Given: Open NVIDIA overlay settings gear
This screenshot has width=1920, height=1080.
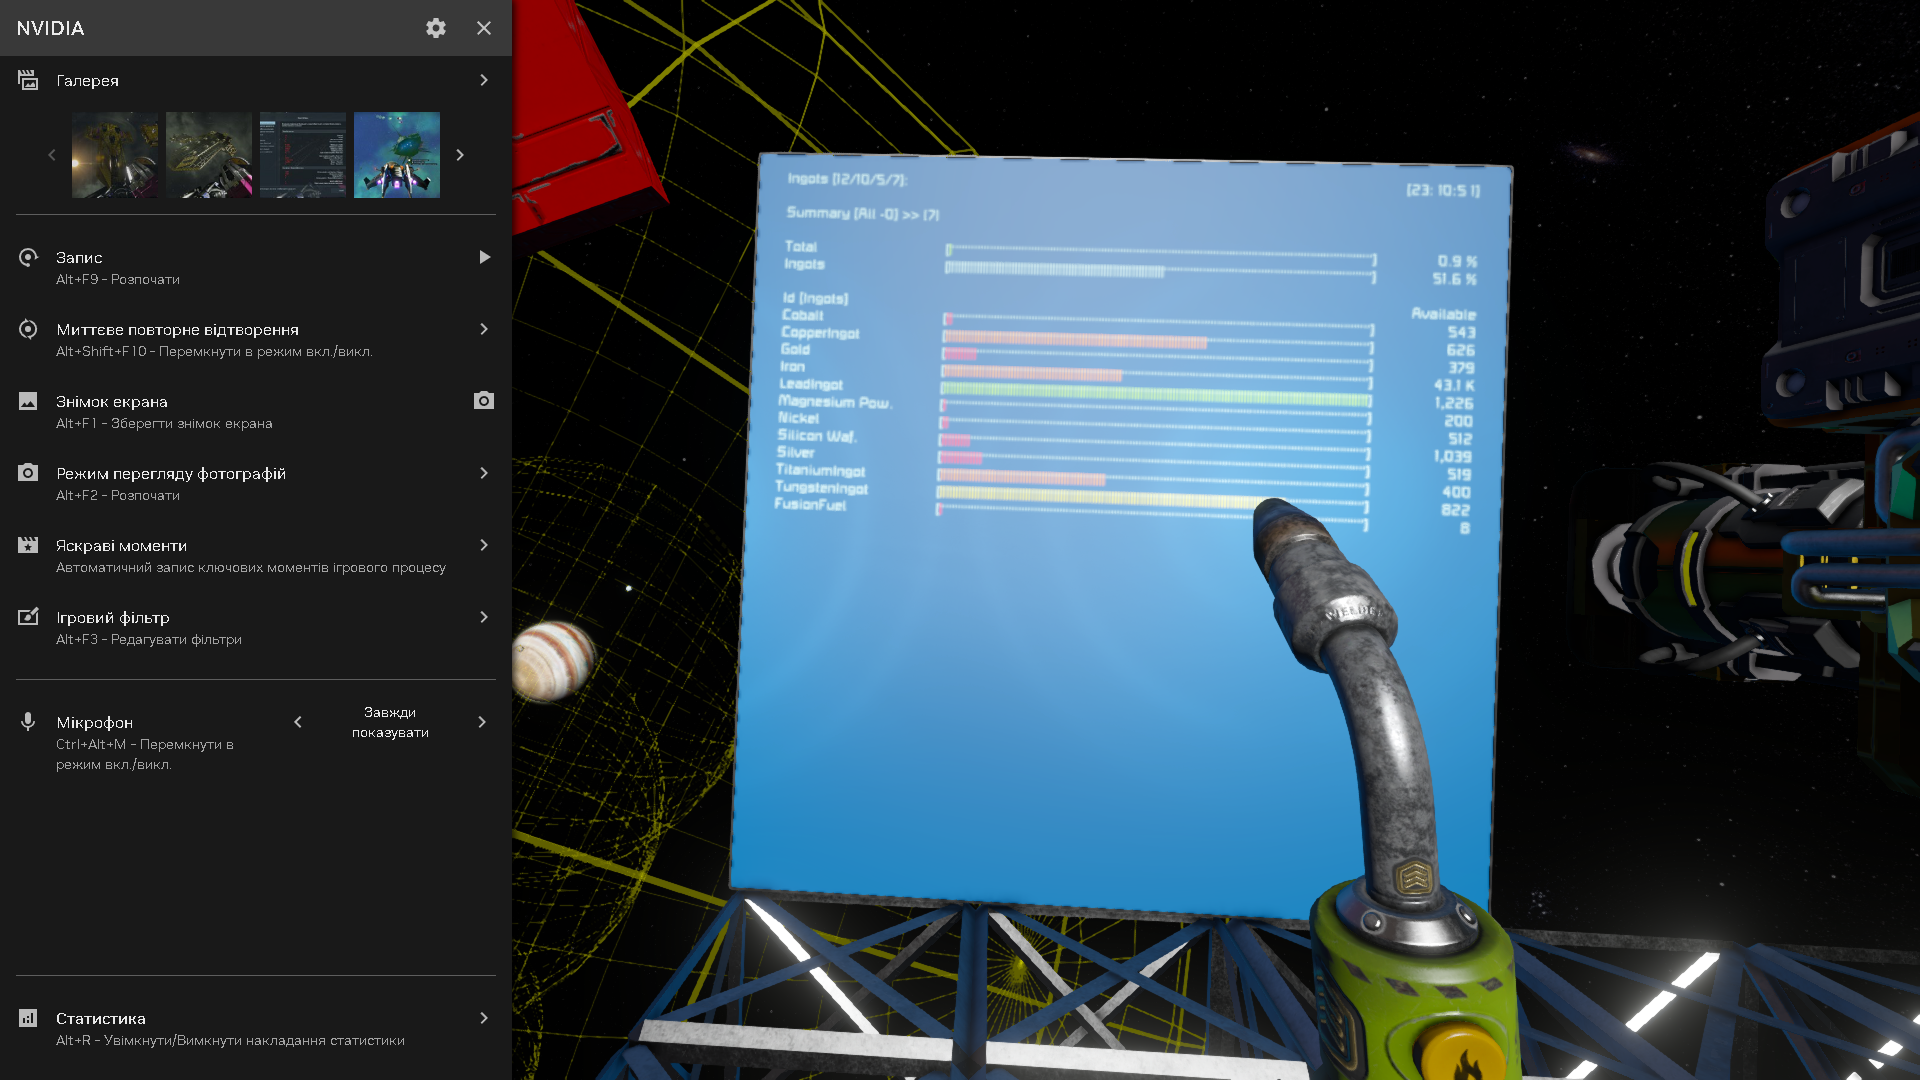Looking at the screenshot, I should point(436,28).
